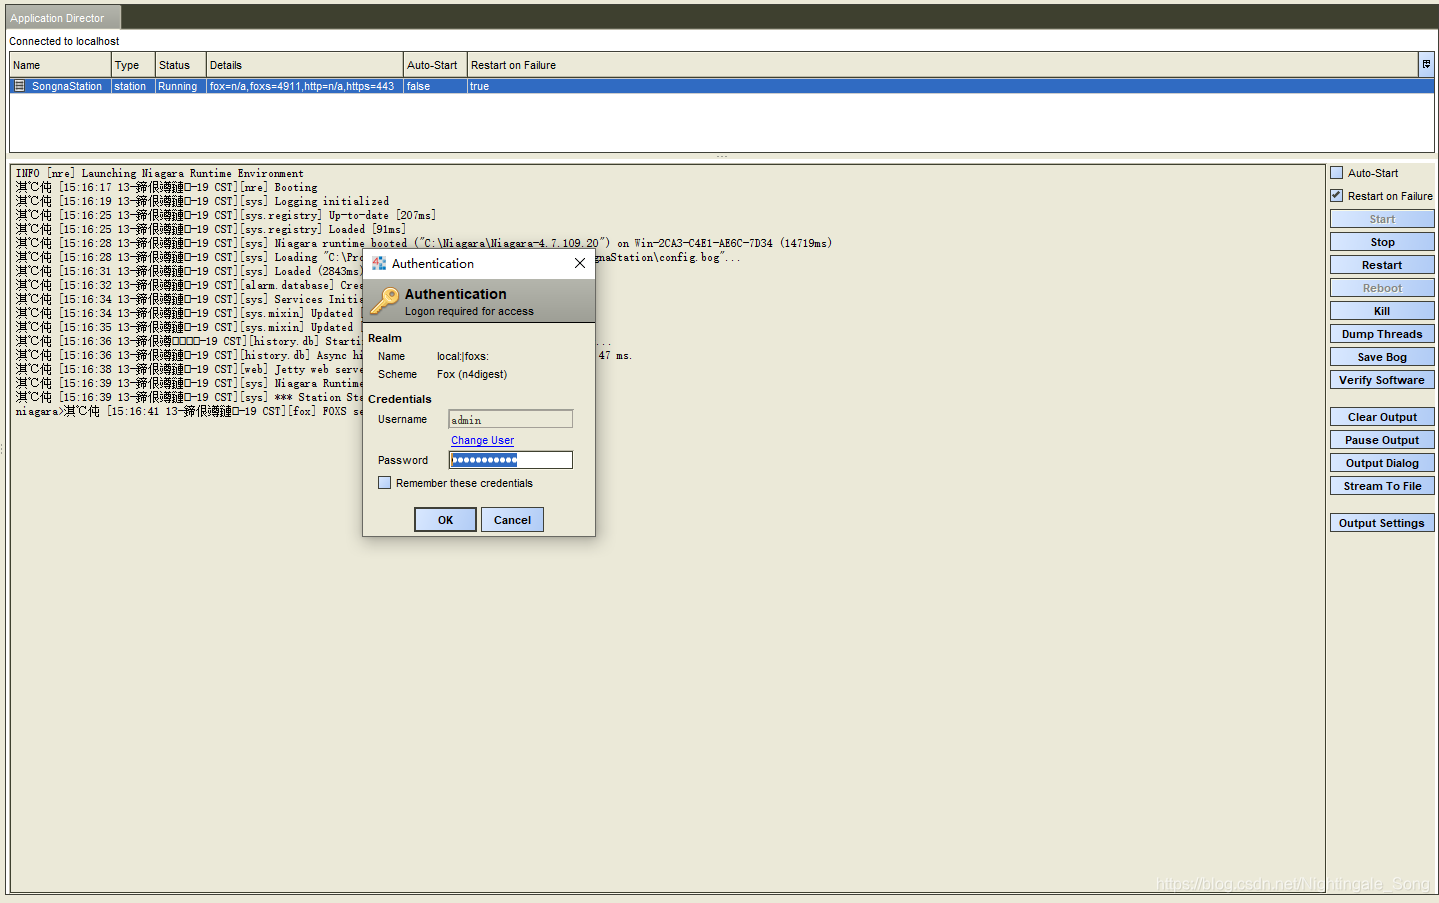Open Output Settings
Image resolution: width=1439 pixels, height=903 pixels.
point(1382,523)
